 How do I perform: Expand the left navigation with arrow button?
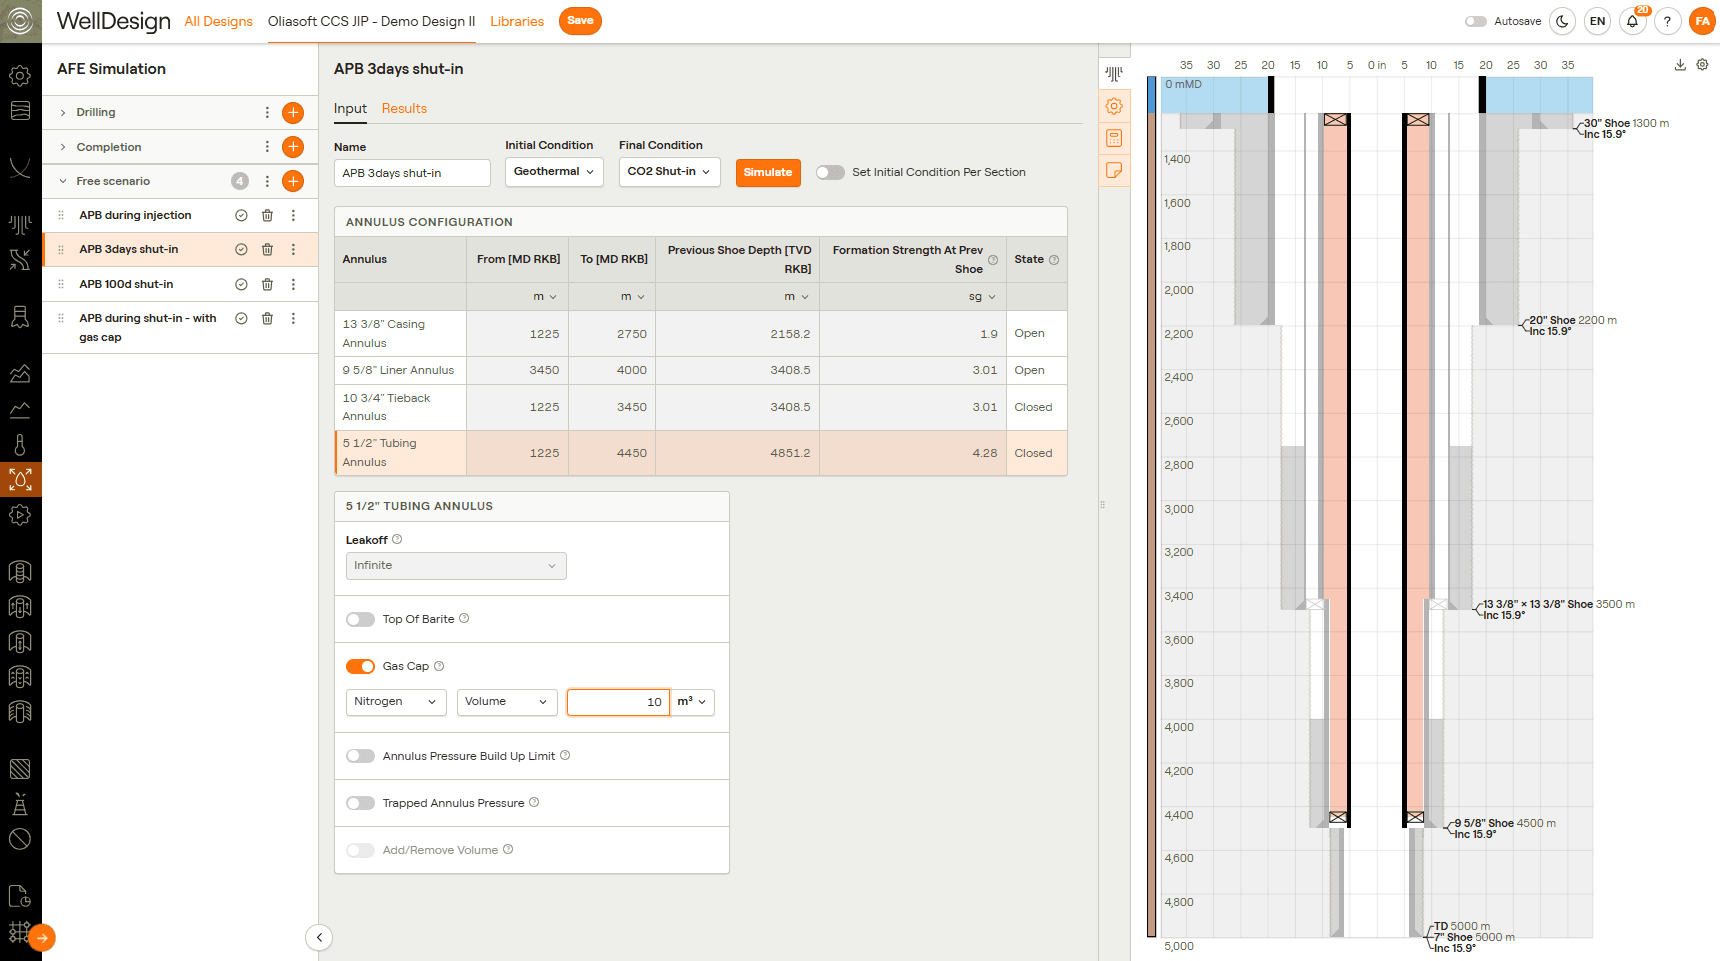pos(42,938)
